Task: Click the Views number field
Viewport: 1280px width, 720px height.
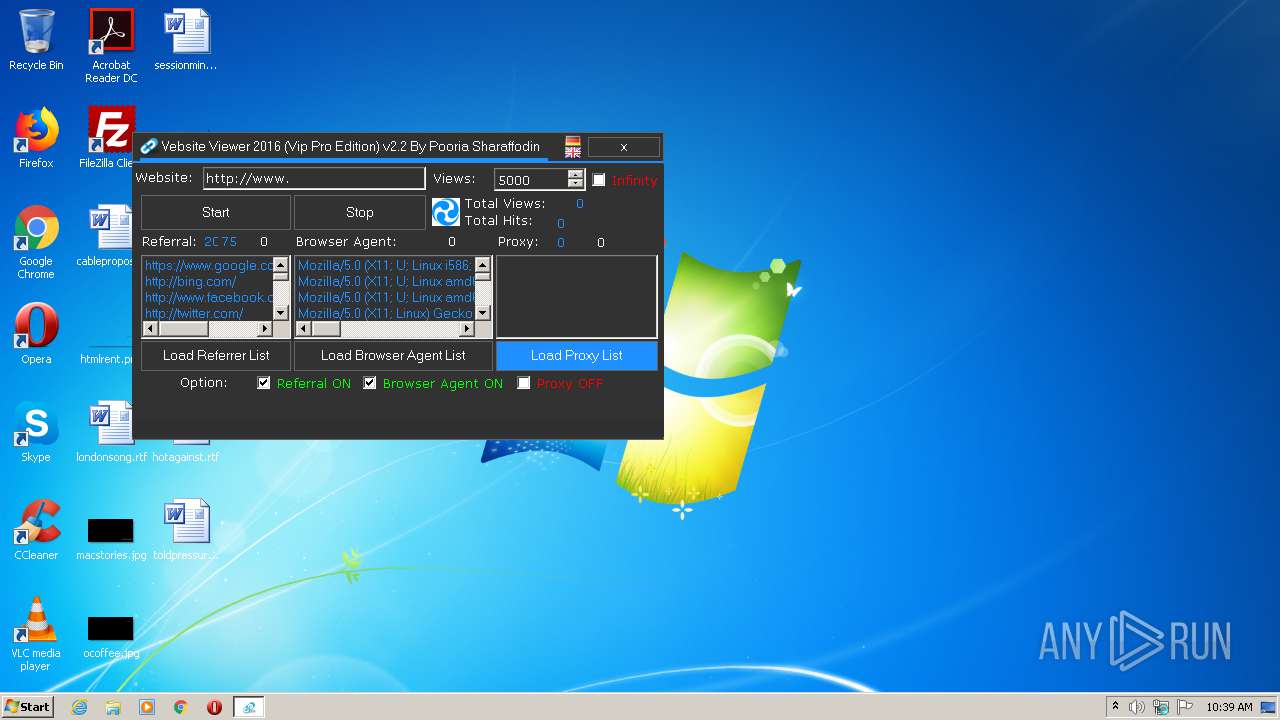Action: [531, 180]
